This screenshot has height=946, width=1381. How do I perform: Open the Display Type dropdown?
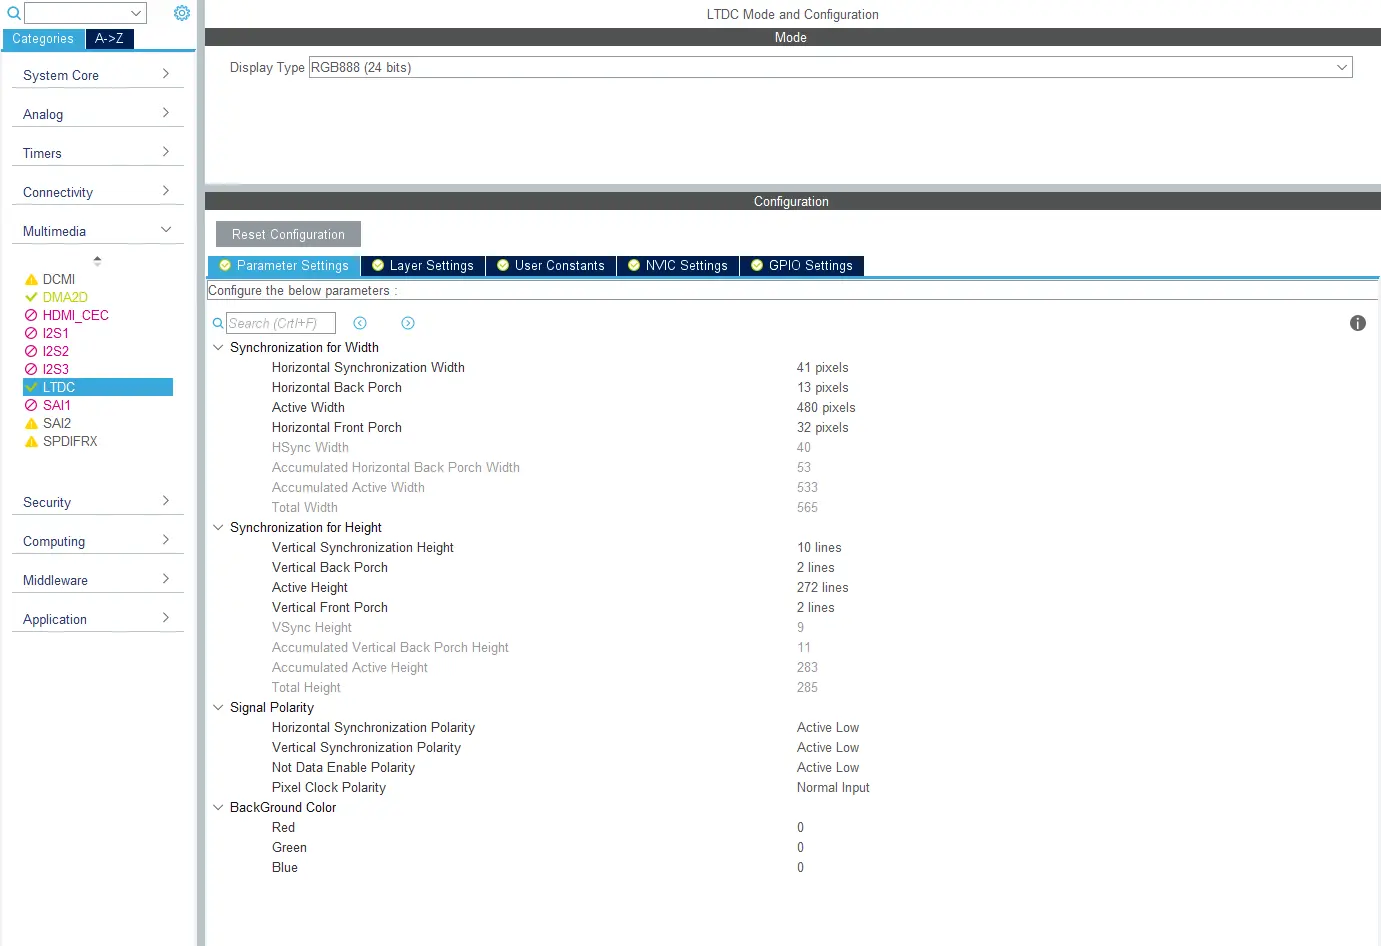(x=830, y=67)
